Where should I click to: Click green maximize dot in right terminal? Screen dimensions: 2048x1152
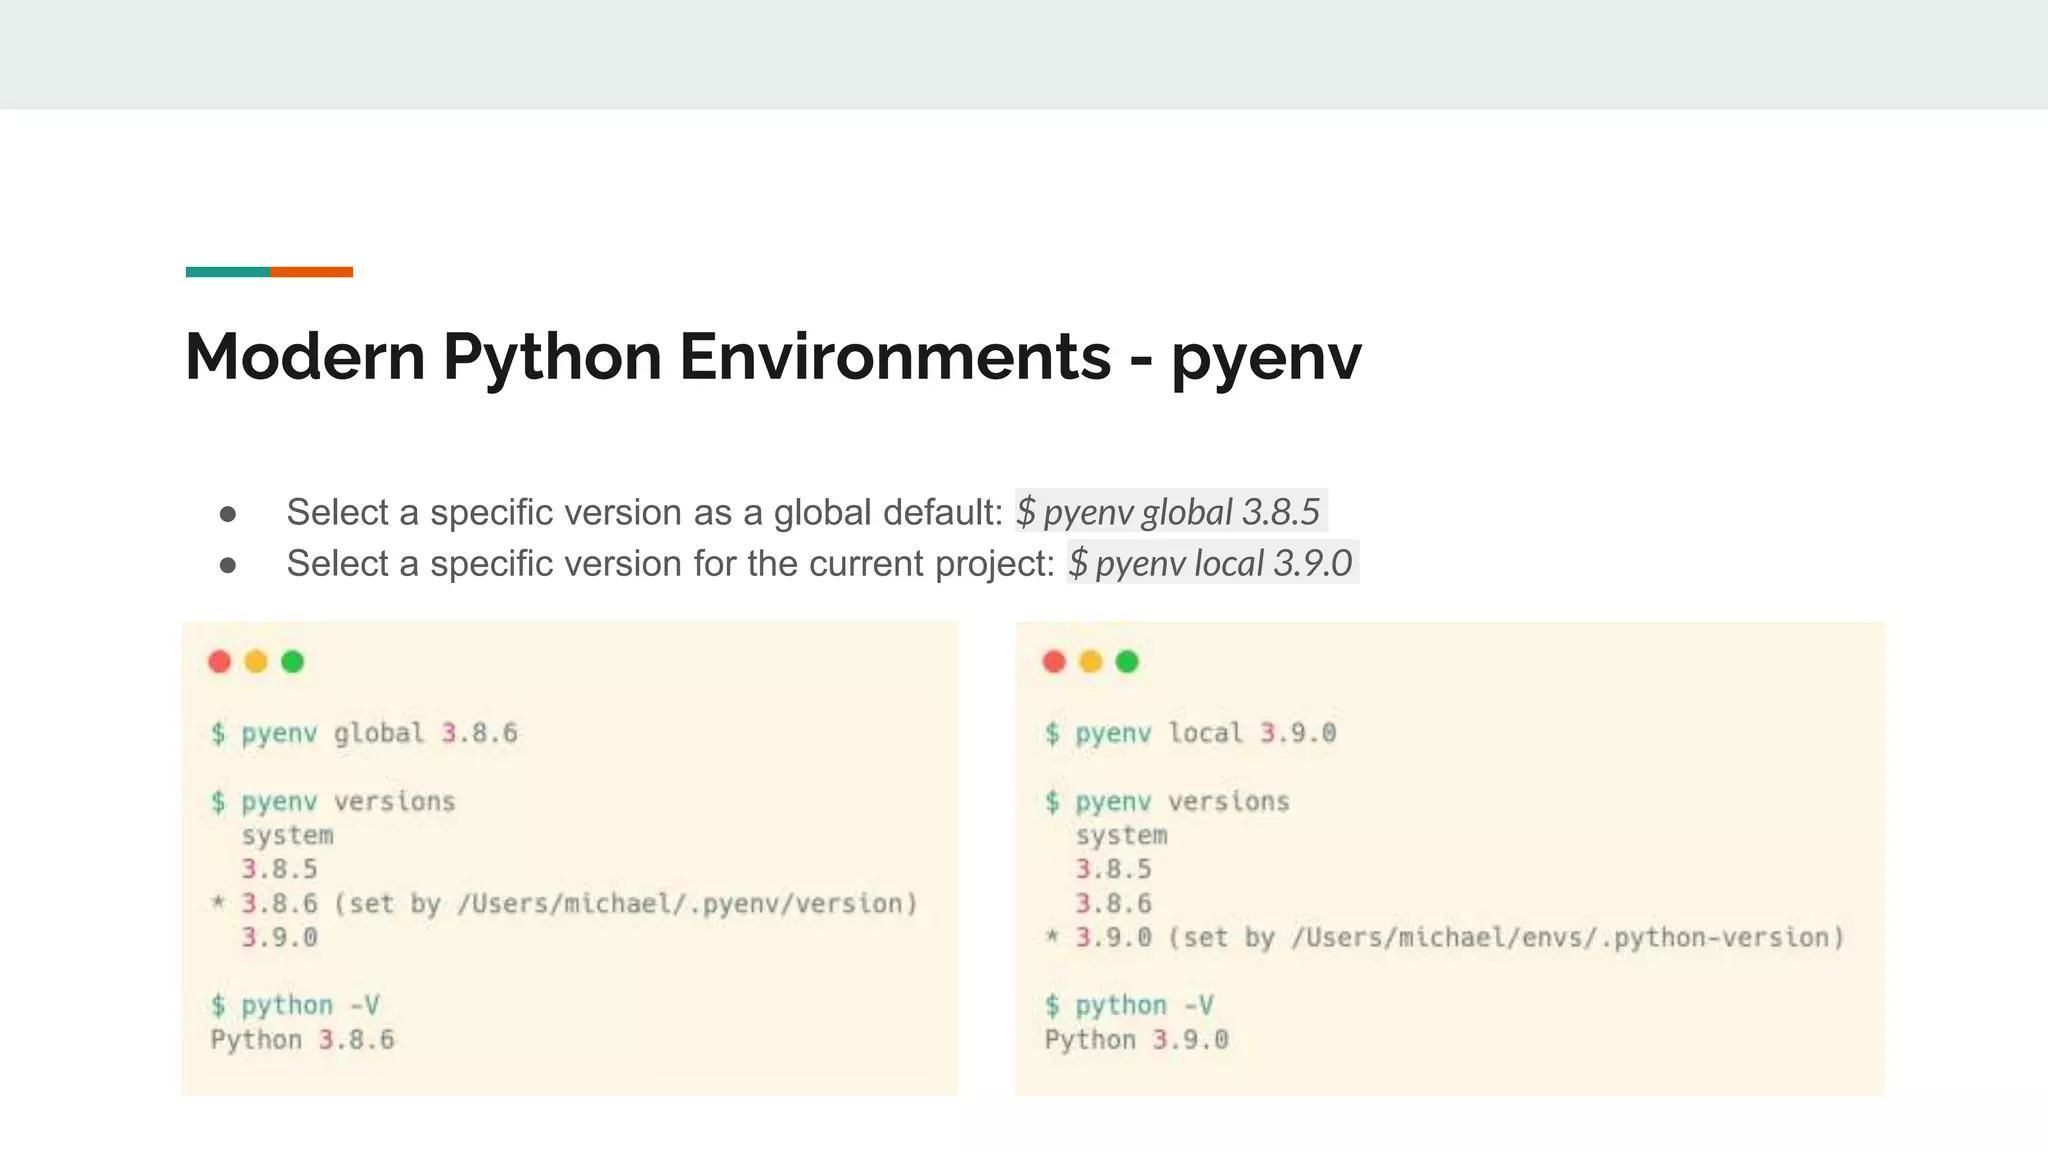[1127, 662]
